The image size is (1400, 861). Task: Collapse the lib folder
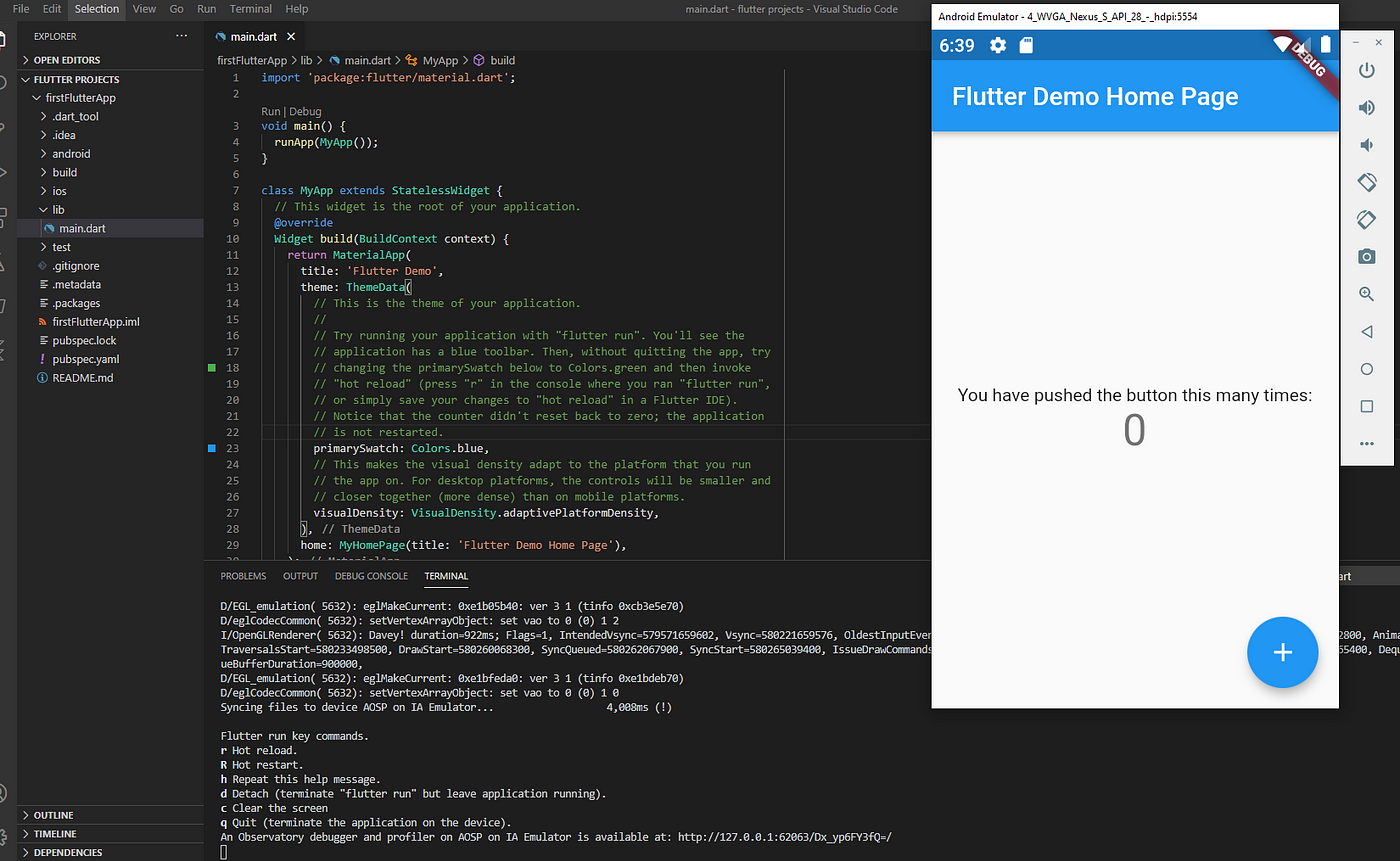tap(110, 210)
